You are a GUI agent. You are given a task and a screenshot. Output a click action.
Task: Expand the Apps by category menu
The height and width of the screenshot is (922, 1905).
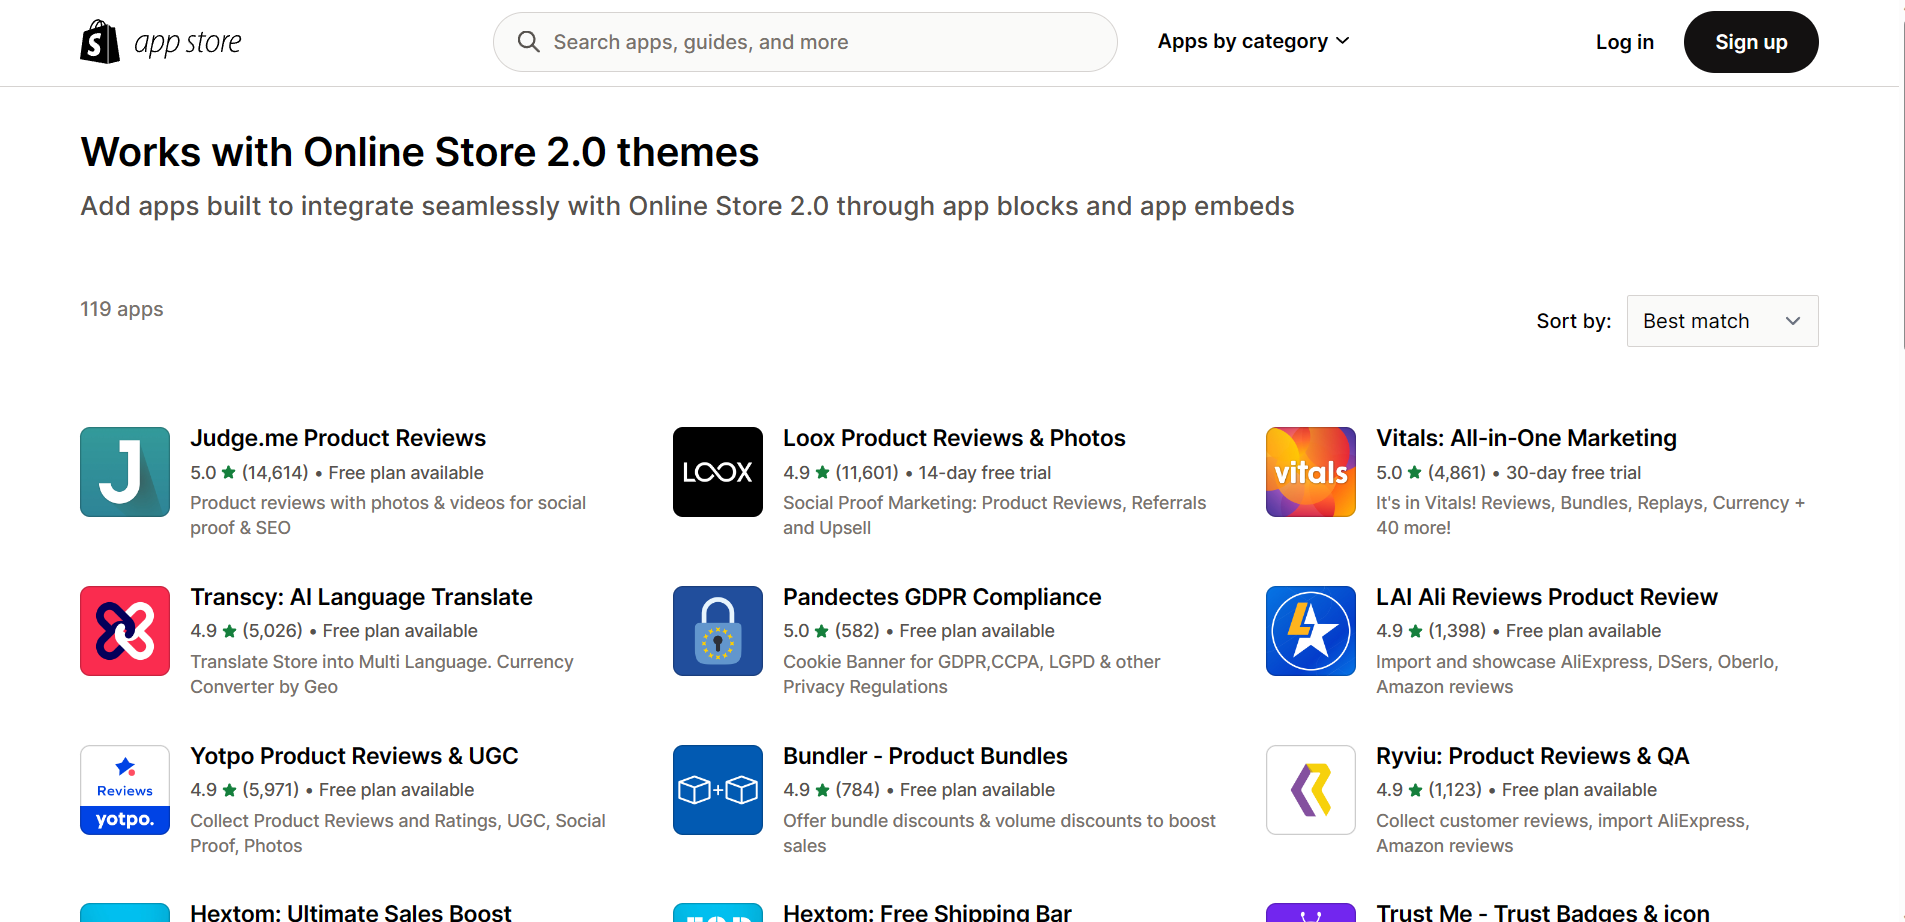[x=1254, y=41]
